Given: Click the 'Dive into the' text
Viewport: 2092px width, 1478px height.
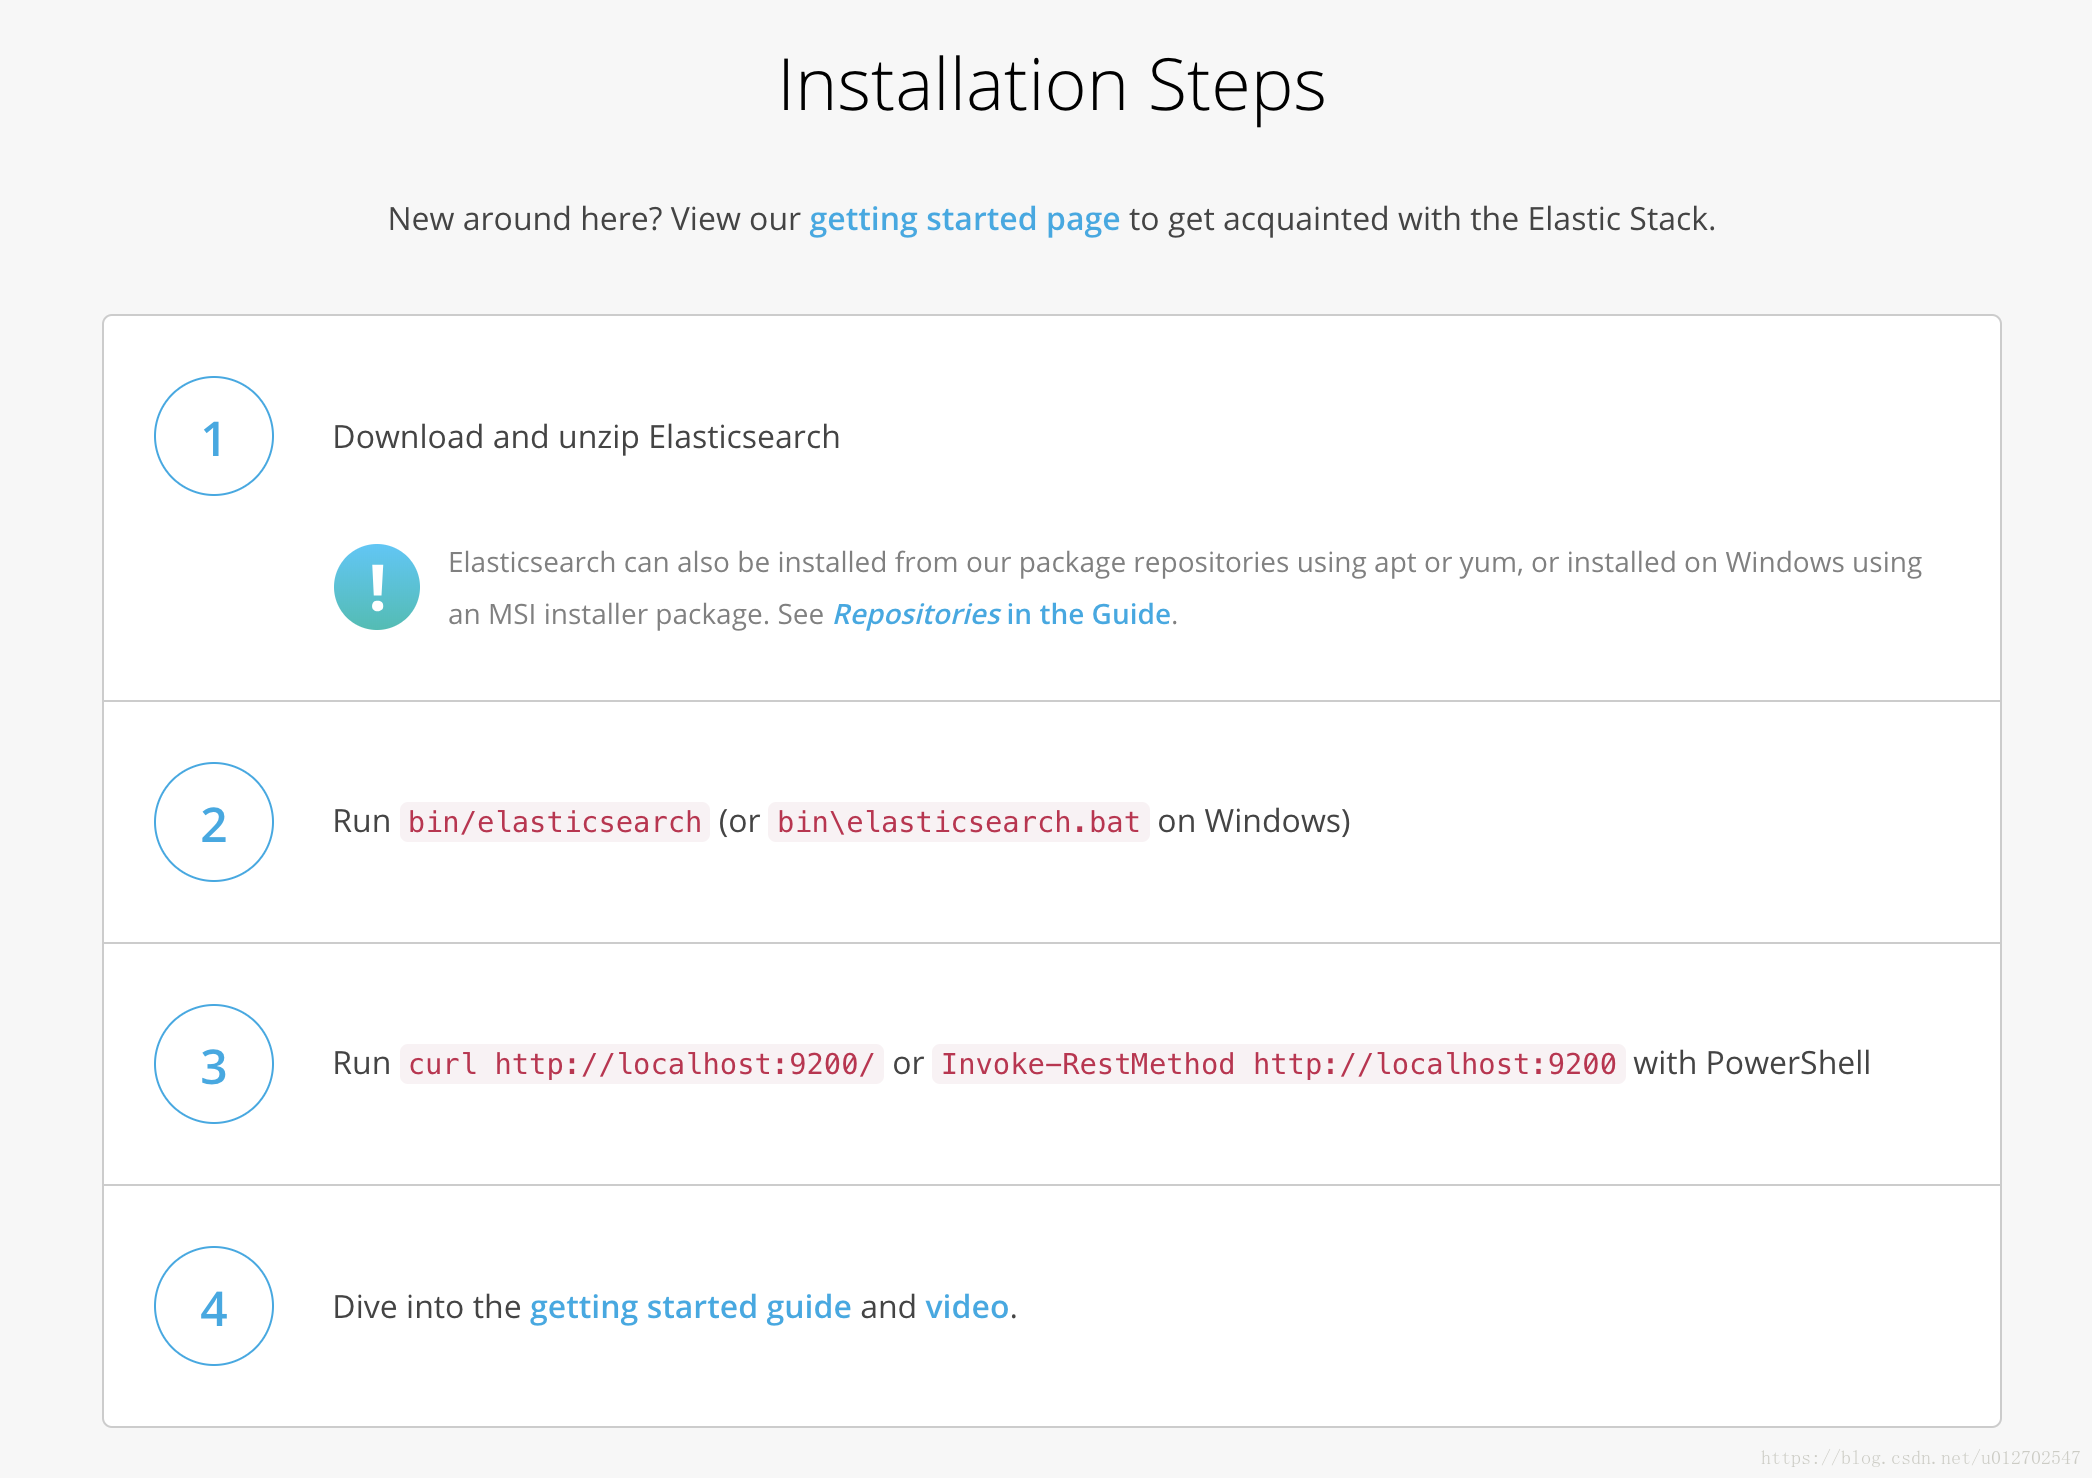Looking at the screenshot, I should [x=427, y=1307].
